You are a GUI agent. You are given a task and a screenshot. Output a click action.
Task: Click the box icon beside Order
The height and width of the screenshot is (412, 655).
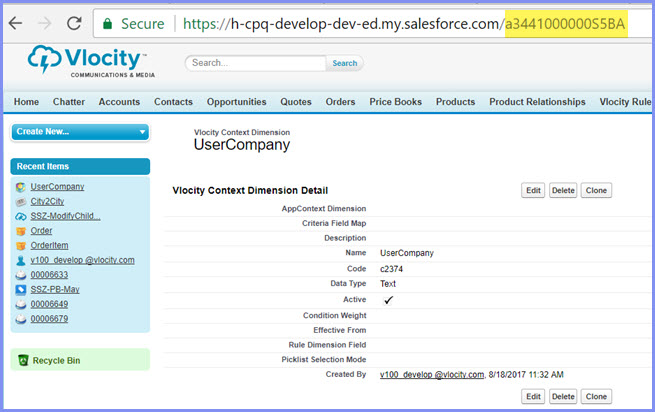[x=21, y=231]
